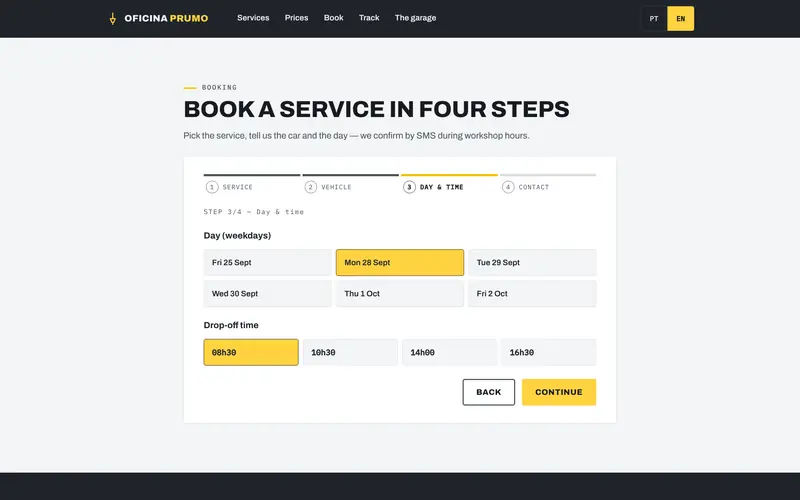Pick the 08h30 drop-off time
Image resolution: width=800 pixels, height=500 pixels.
[251, 353]
